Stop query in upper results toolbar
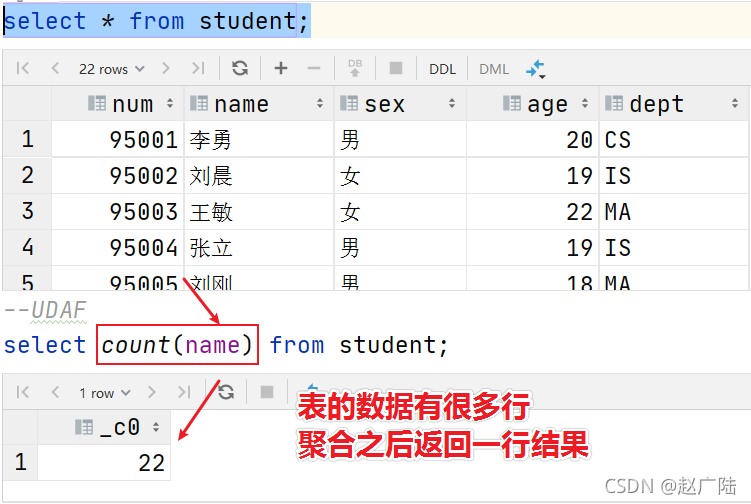The height and width of the screenshot is (504, 751). [x=396, y=68]
